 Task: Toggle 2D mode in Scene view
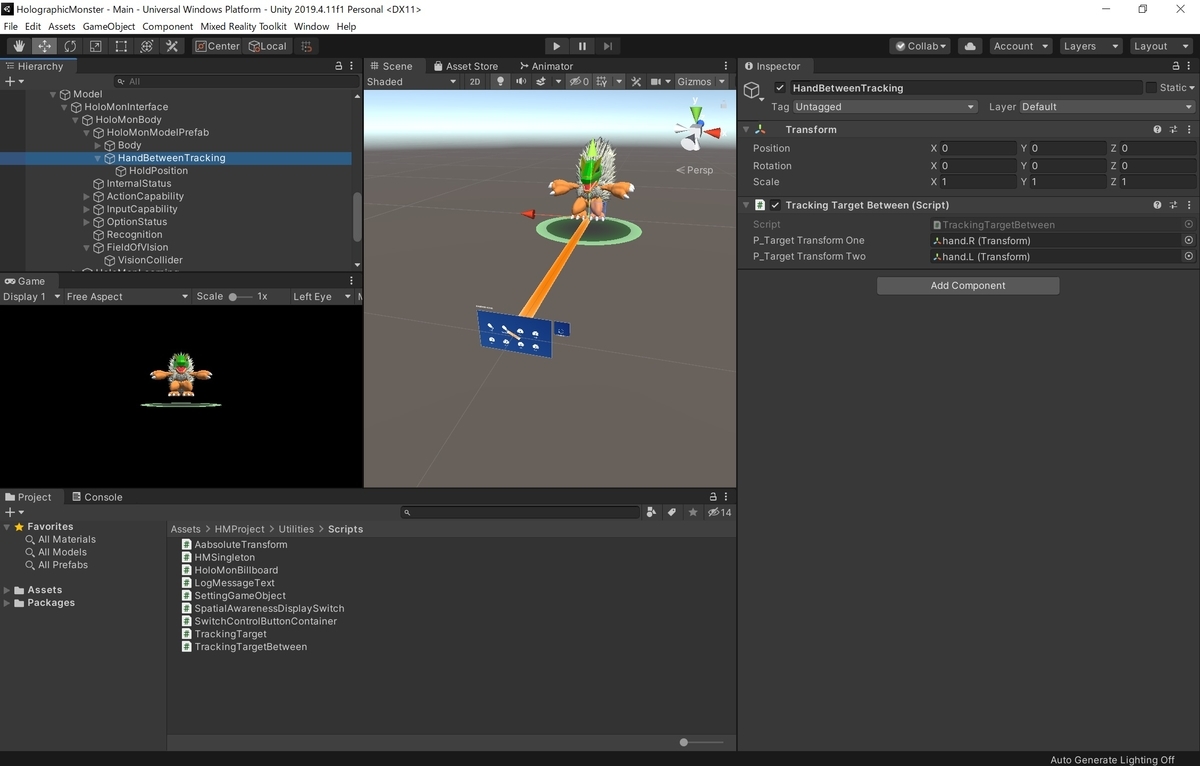pyautogui.click(x=476, y=82)
